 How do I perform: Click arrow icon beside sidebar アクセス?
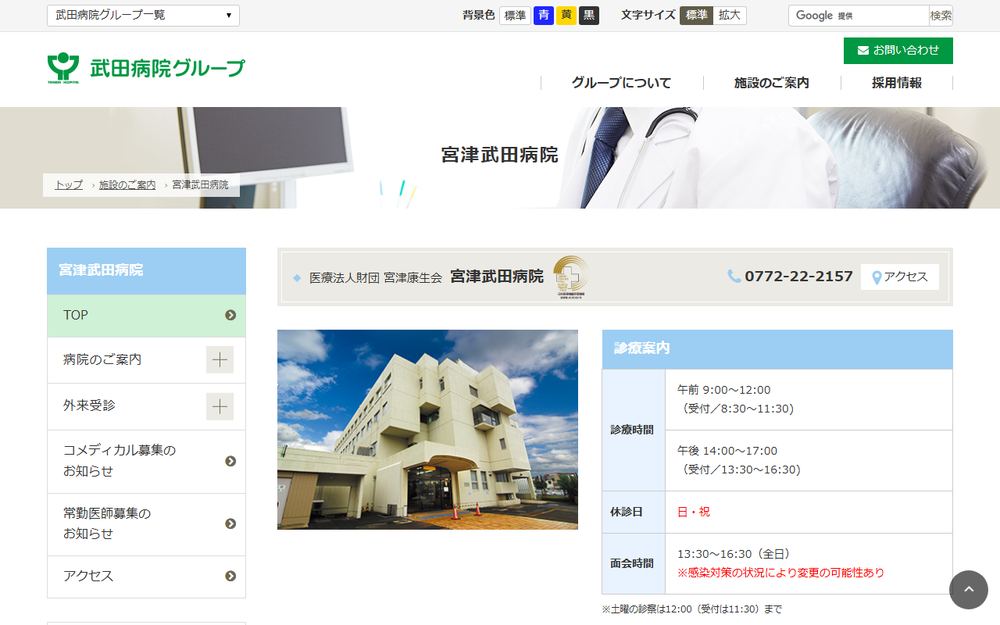(230, 576)
